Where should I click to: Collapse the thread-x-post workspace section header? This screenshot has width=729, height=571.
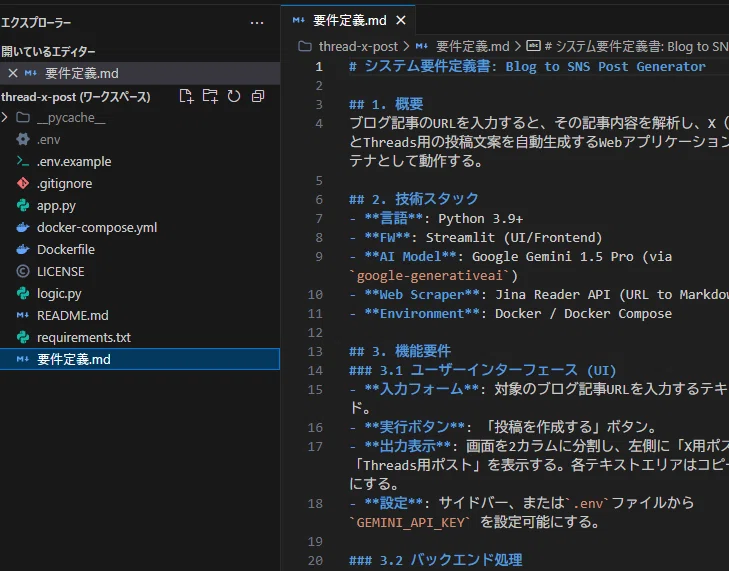tap(76, 97)
